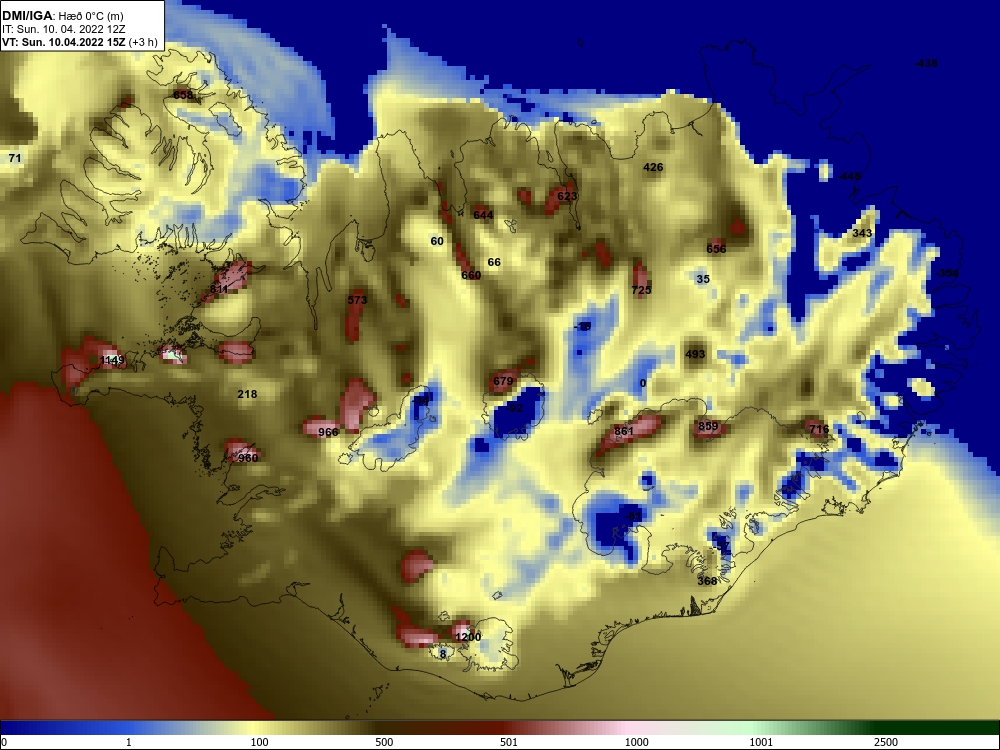Select the value 35 on the map
Screen dimensions: 1000x750
coord(703,279)
